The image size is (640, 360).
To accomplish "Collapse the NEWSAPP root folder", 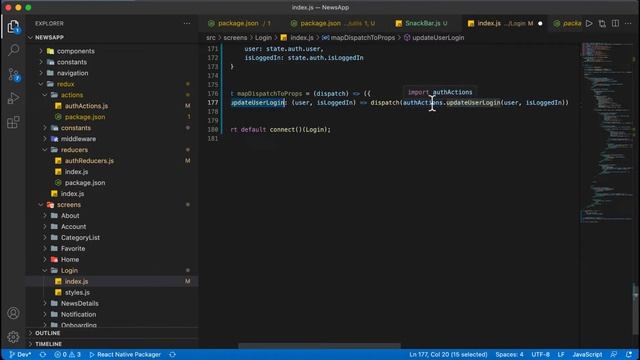I will pyautogui.click(x=49, y=37).
